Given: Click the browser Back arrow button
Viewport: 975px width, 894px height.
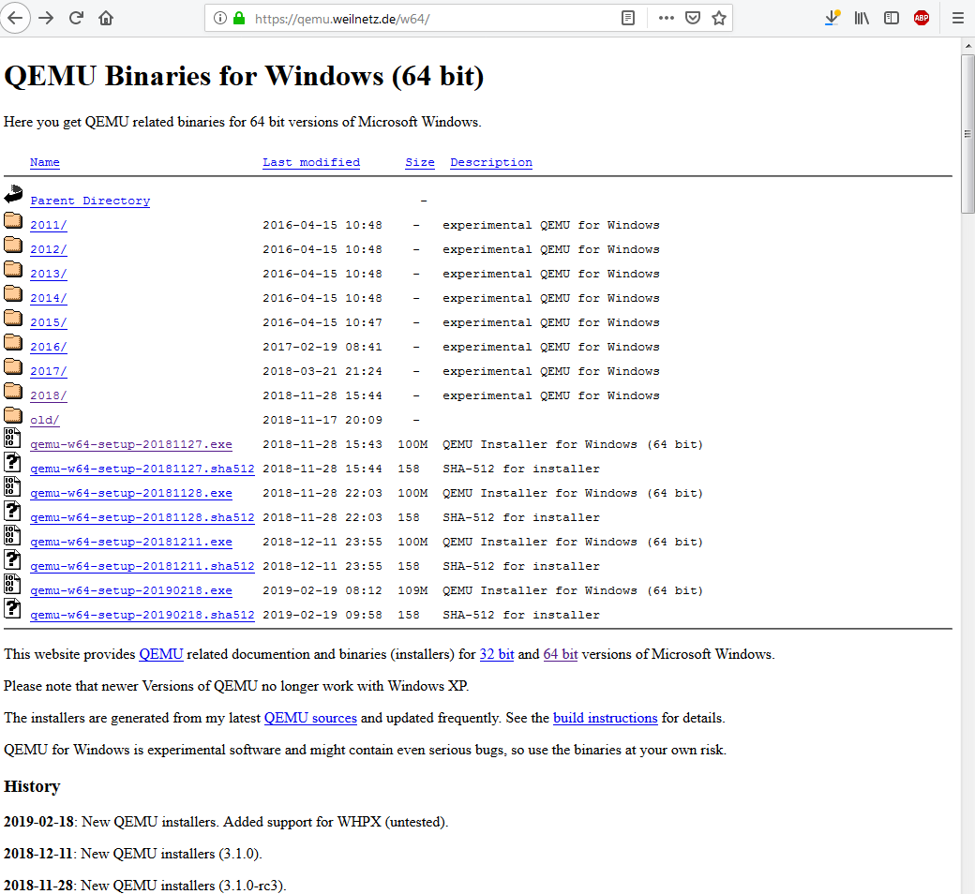Looking at the screenshot, I should coord(15,18).
